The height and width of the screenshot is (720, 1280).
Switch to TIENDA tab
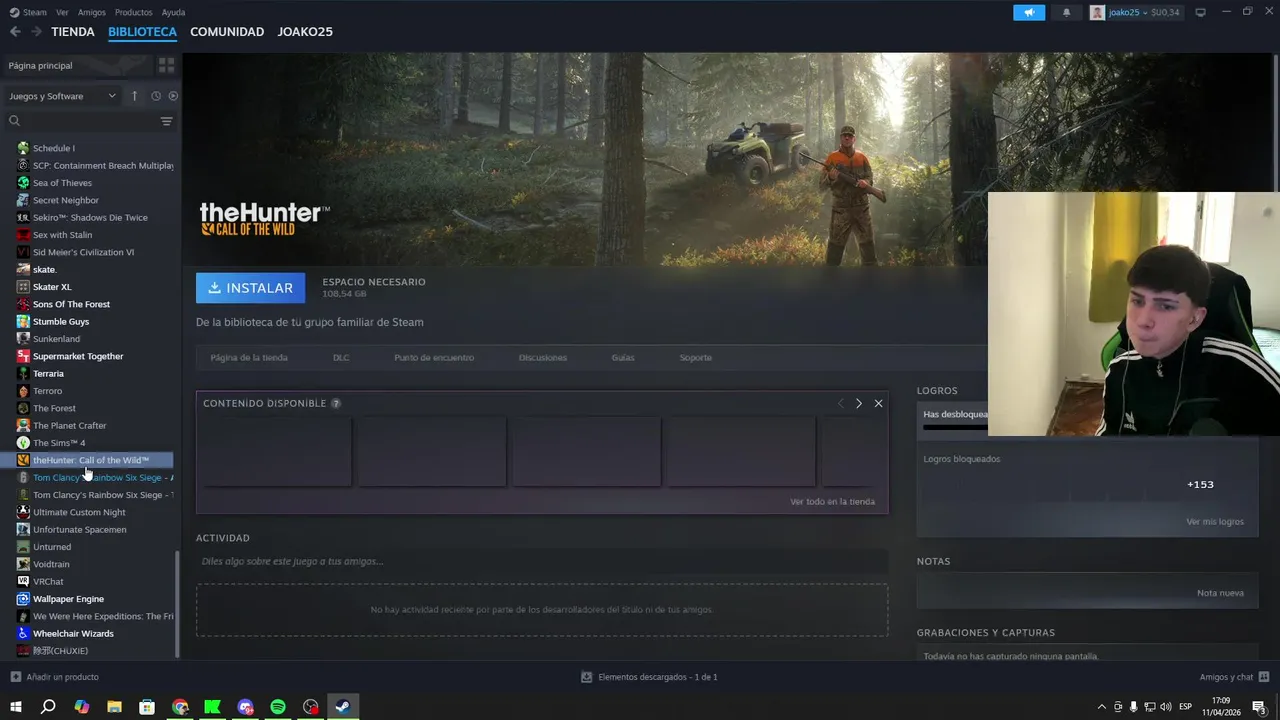pyautogui.click(x=73, y=32)
